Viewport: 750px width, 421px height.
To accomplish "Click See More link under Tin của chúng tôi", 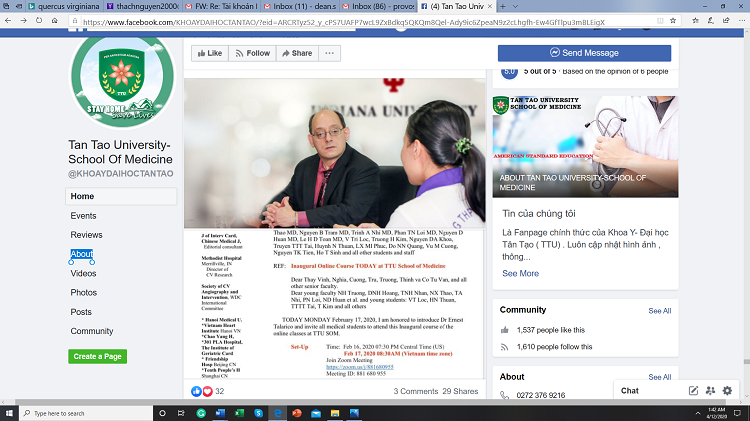I will [520, 273].
